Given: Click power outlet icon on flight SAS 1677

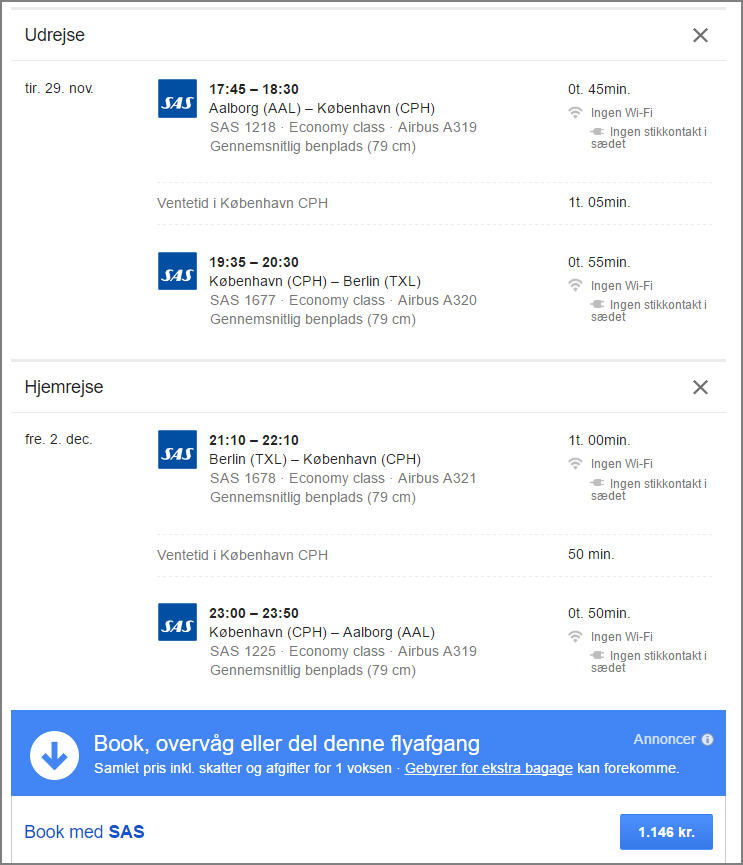Looking at the screenshot, I should click(597, 305).
